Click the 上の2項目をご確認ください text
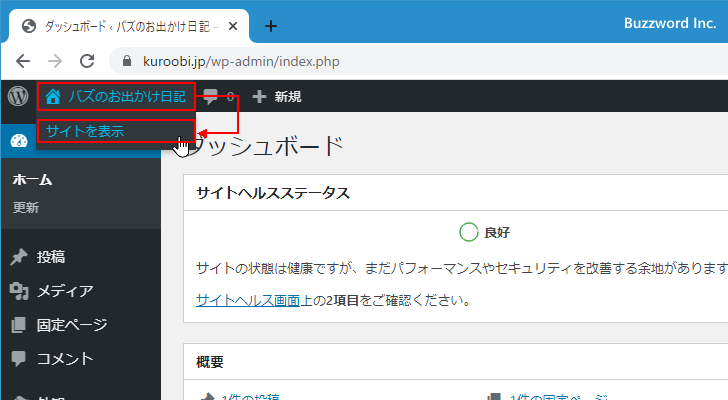728x400 pixels. point(385,300)
